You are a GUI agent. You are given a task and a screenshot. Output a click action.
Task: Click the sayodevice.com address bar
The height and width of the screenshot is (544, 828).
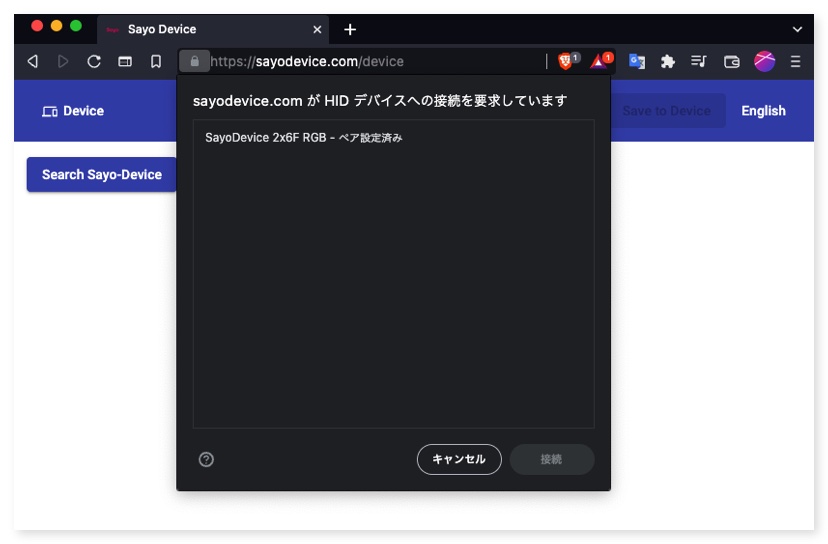(x=370, y=61)
